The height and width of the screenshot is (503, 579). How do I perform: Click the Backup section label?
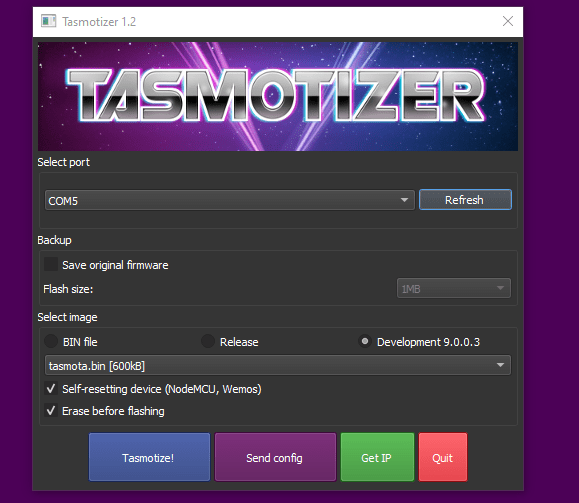(x=54, y=240)
